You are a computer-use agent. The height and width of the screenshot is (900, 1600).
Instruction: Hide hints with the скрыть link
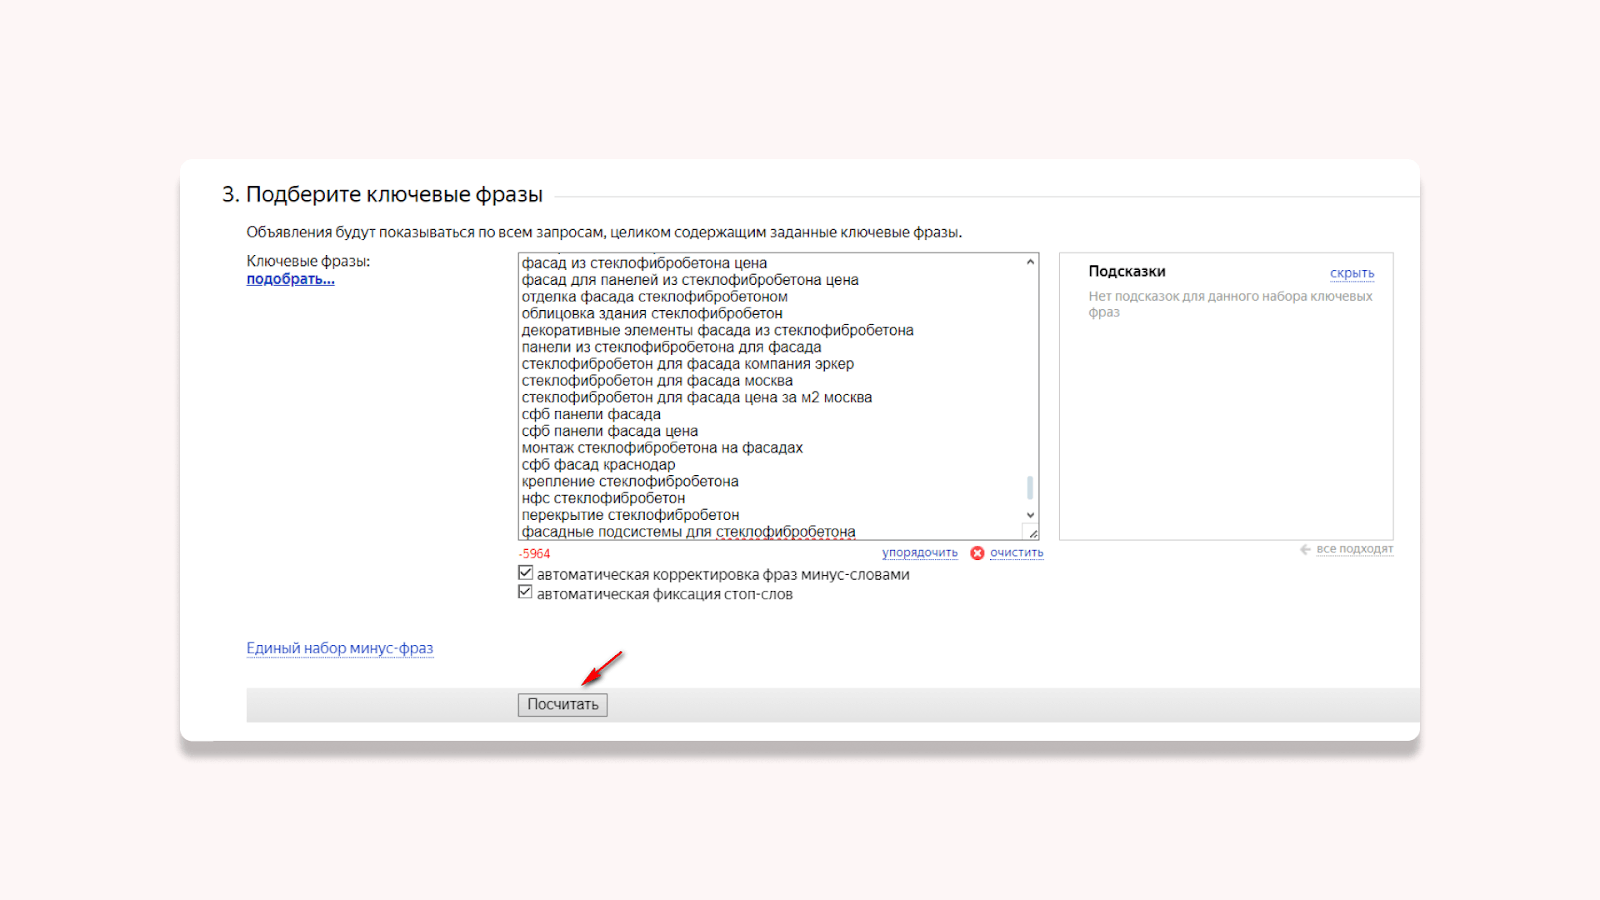coord(1352,273)
